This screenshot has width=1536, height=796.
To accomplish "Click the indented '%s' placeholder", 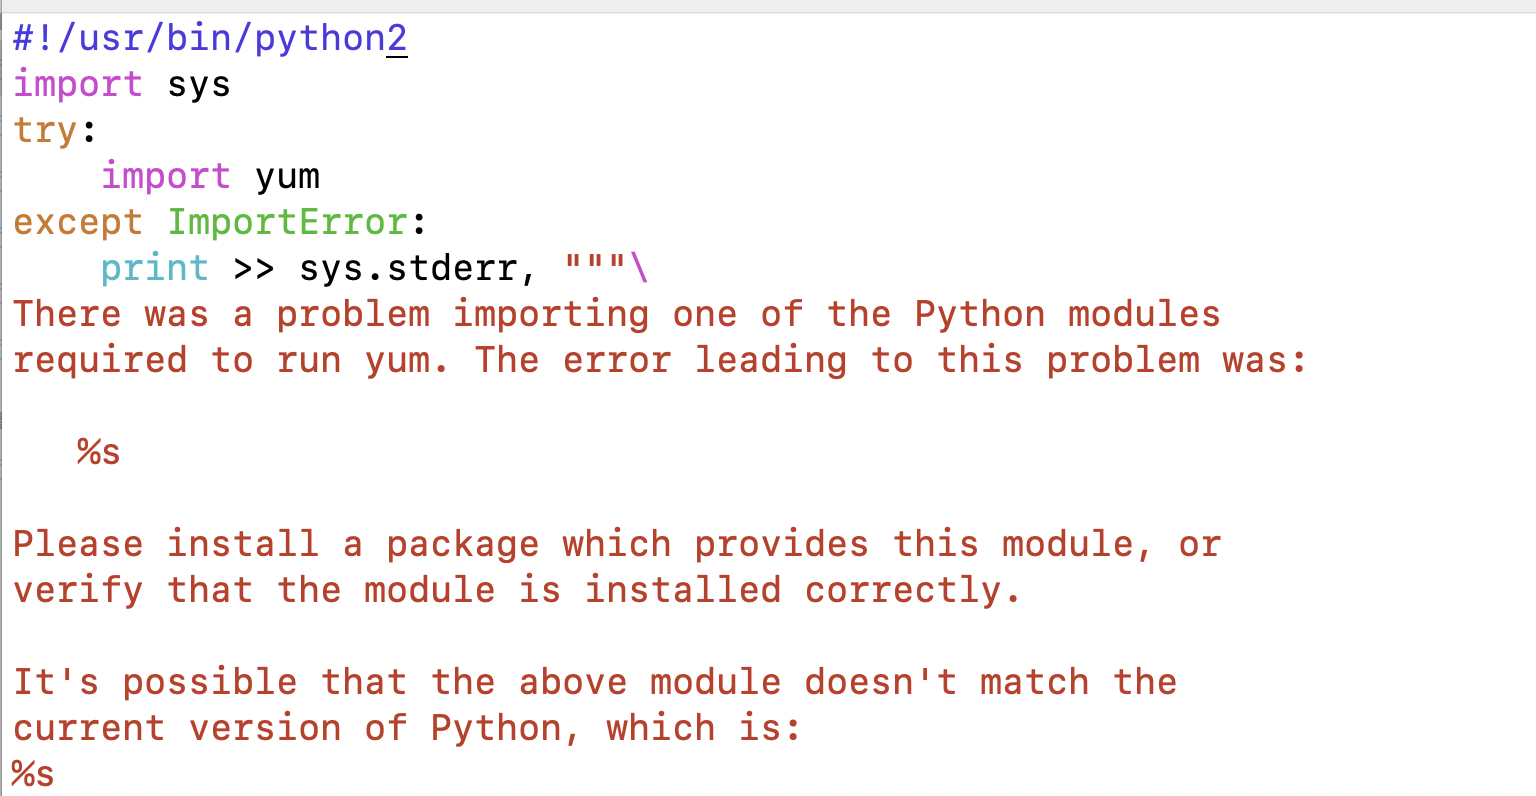I will point(98,452).
